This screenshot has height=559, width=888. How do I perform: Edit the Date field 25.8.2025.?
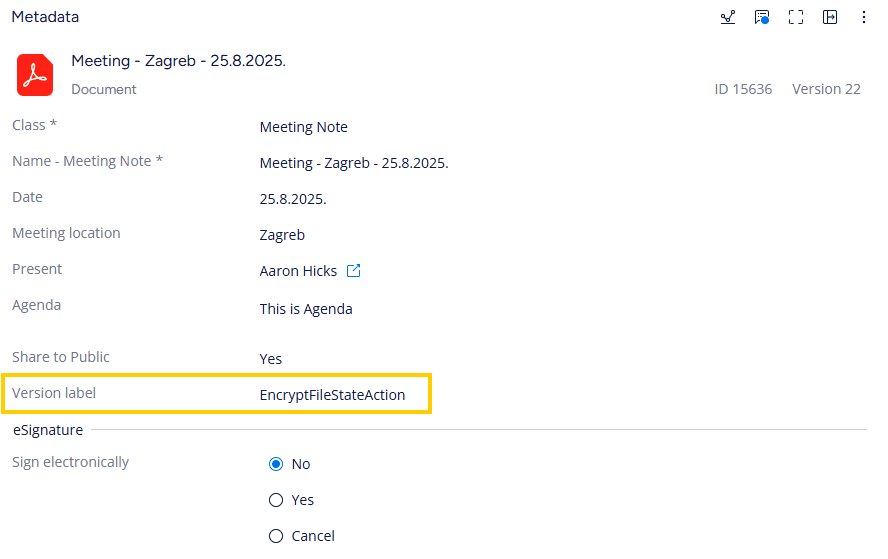[x=293, y=199]
